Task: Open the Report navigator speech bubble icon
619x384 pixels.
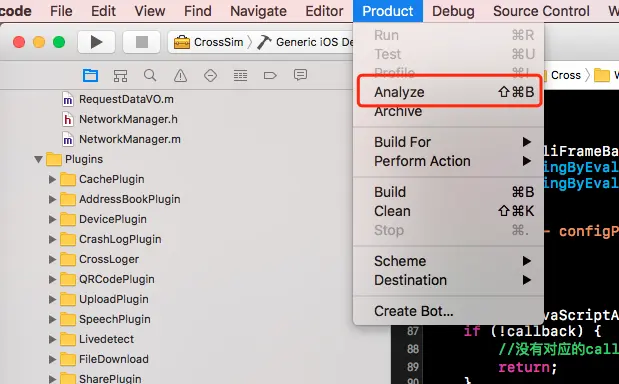Action: 300,75
